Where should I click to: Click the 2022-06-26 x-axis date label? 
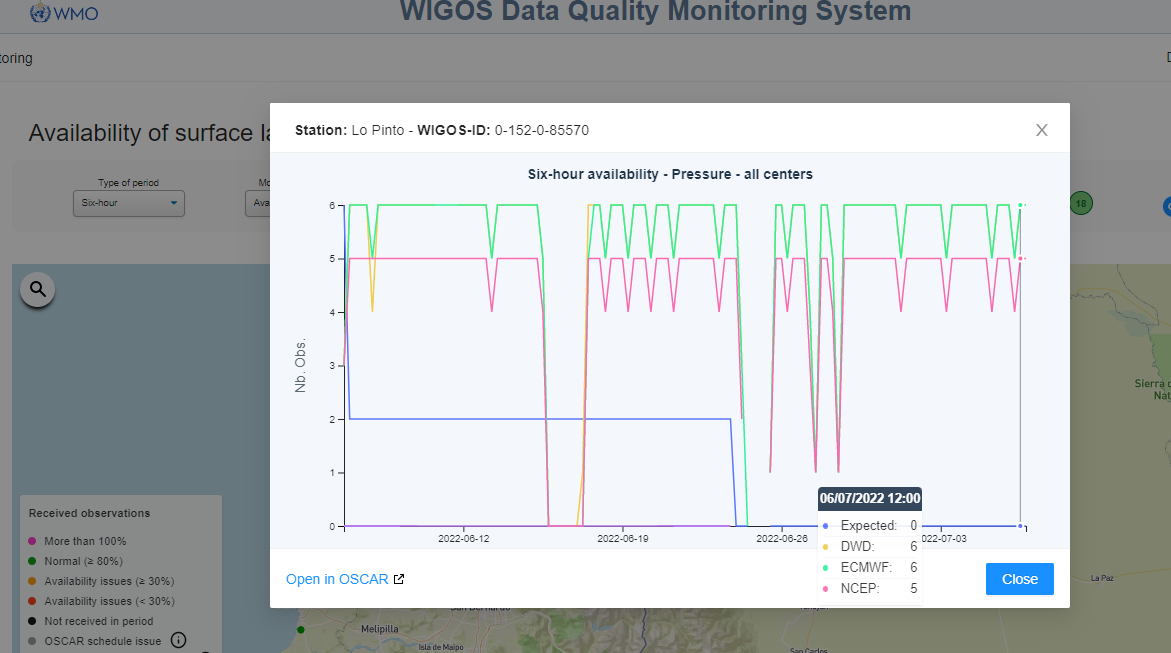click(782, 539)
